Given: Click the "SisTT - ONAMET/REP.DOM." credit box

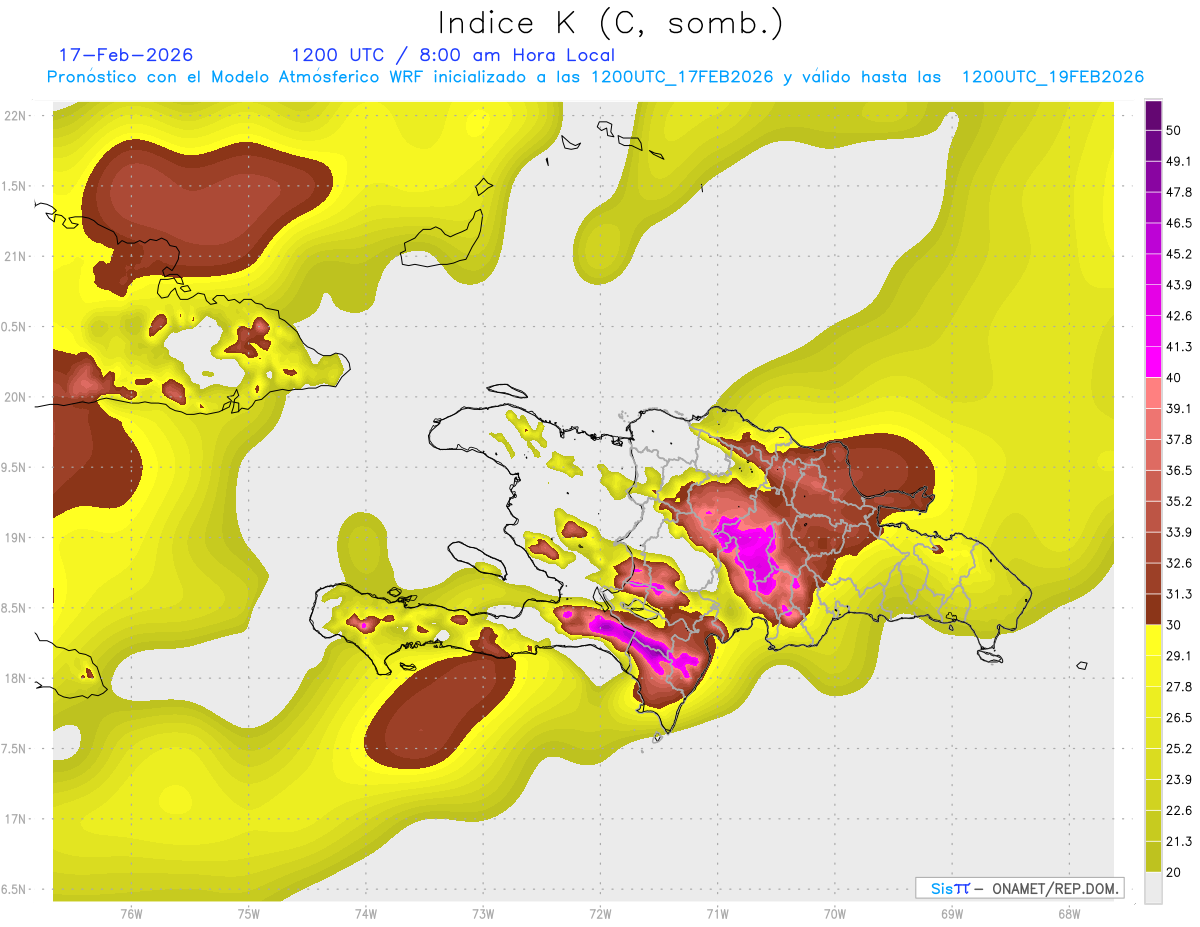Looking at the screenshot, I should pos(1019,888).
